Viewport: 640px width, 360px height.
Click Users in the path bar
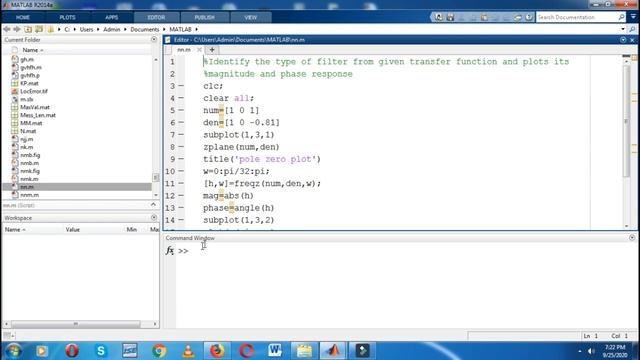[x=86, y=29]
